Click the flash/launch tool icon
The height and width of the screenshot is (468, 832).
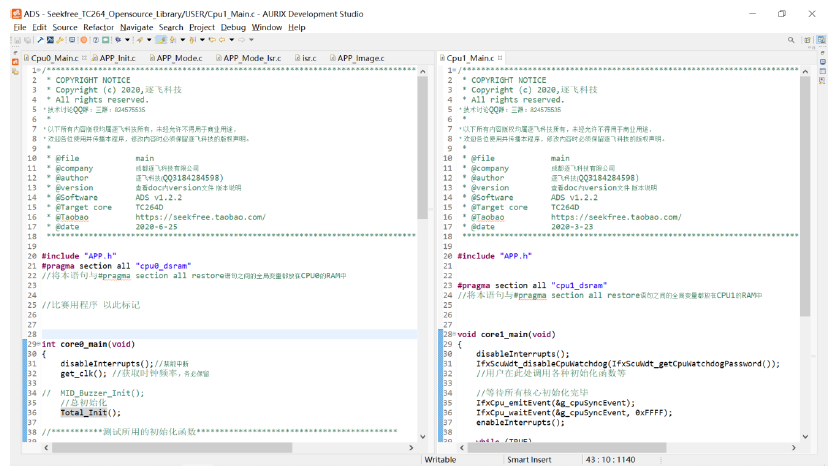pyautogui.click(x=140, y=40)
